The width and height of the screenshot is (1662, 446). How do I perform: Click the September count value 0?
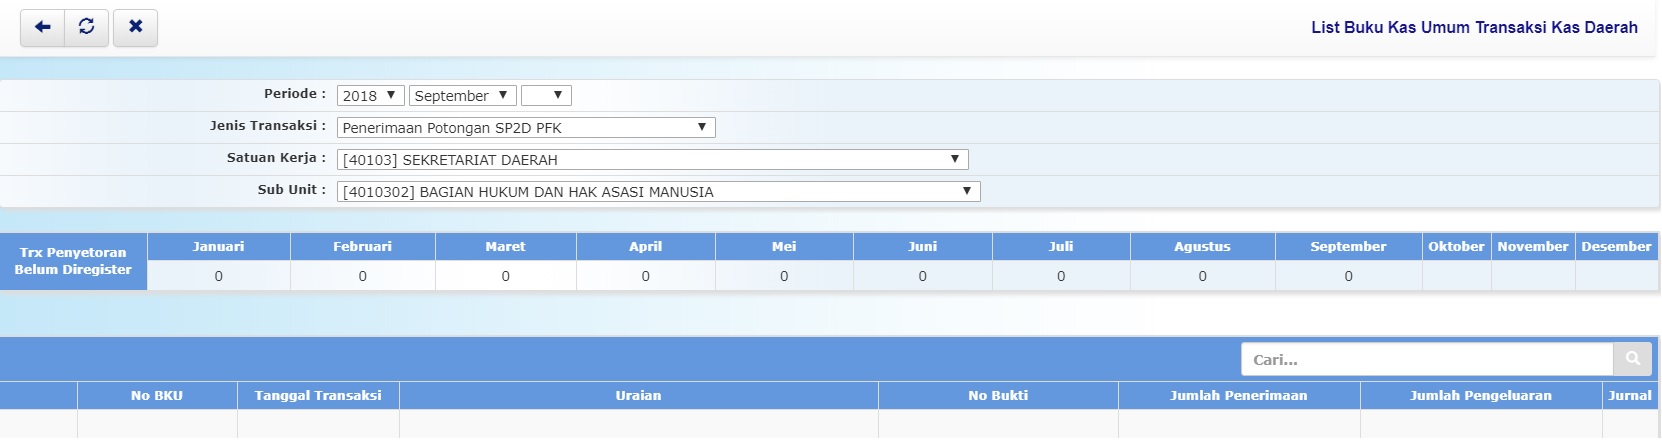coord(1348,276)
